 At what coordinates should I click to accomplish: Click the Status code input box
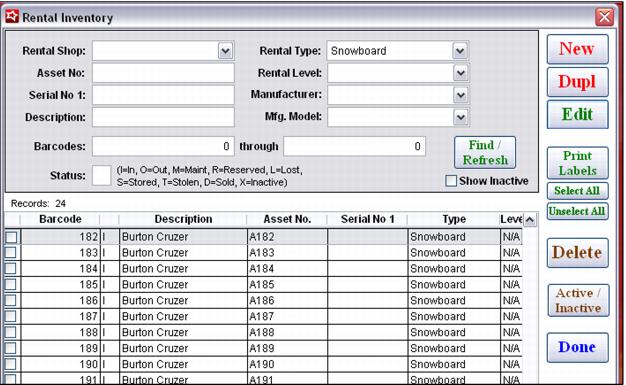102,176
